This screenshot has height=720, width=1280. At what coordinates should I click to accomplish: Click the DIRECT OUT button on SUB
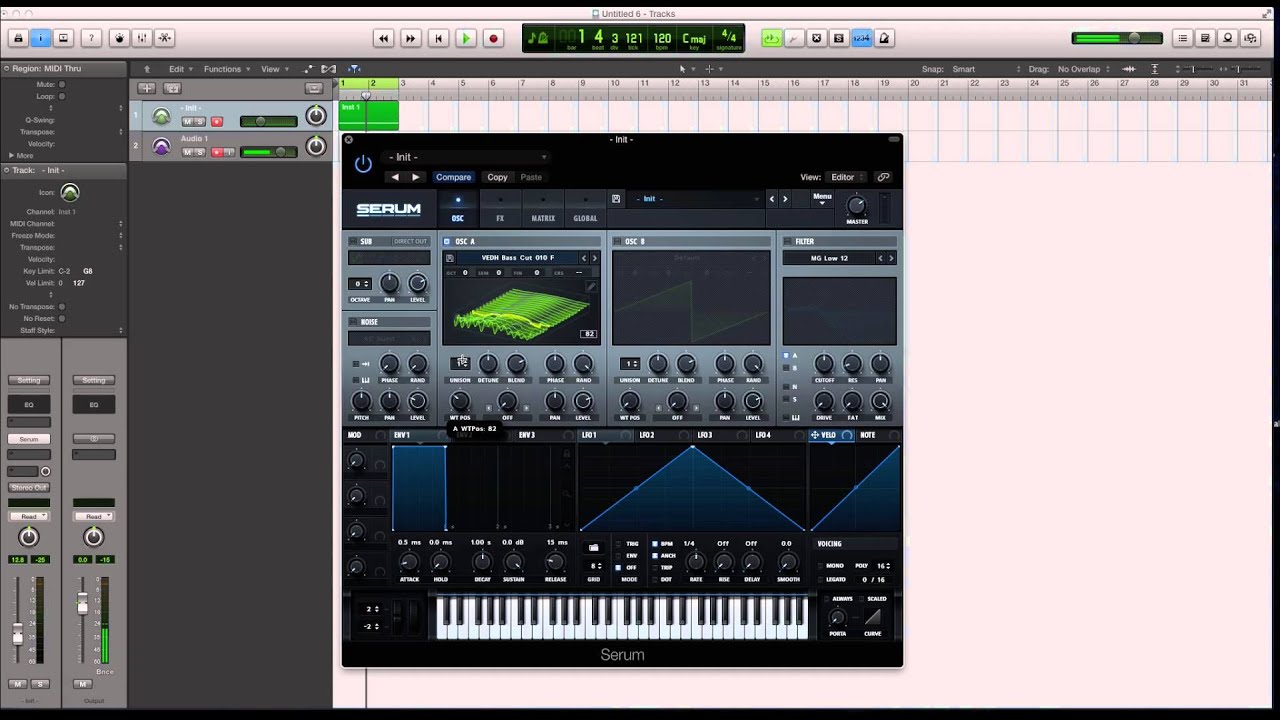tap(410, 241)
